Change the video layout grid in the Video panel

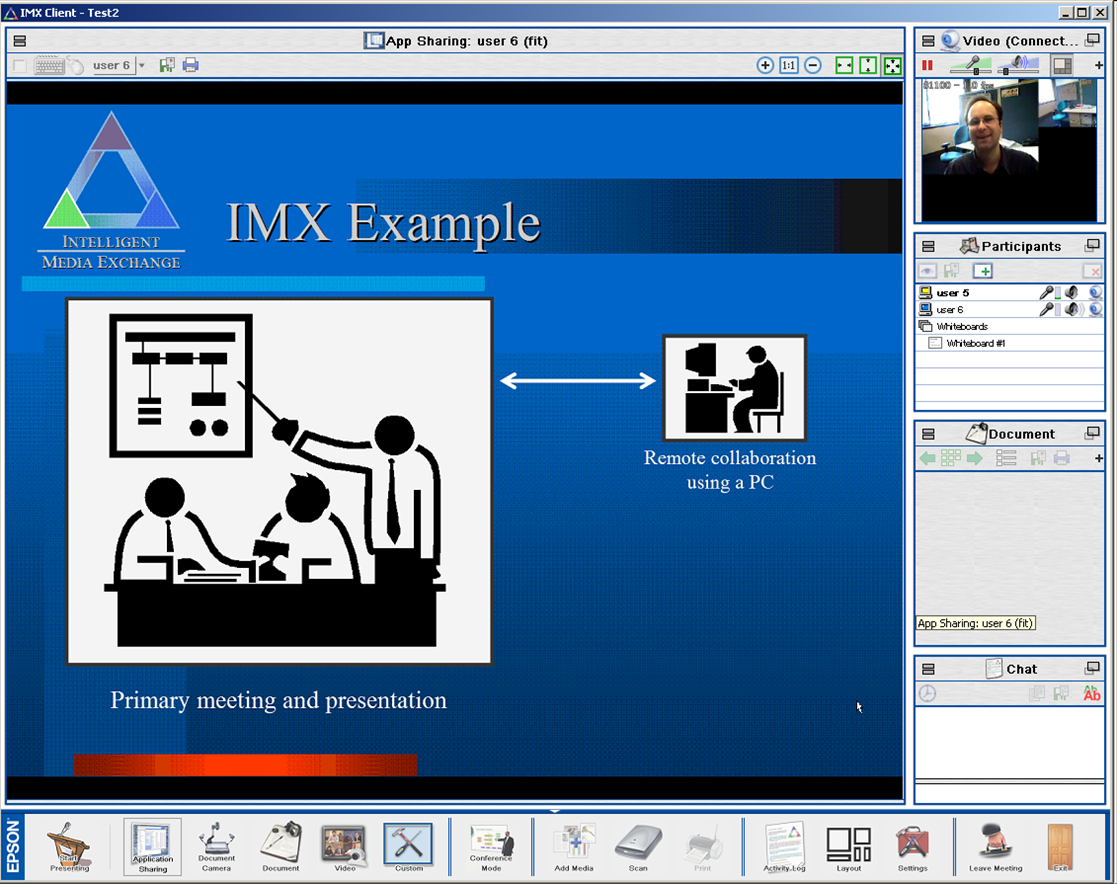pos(1062,66)
